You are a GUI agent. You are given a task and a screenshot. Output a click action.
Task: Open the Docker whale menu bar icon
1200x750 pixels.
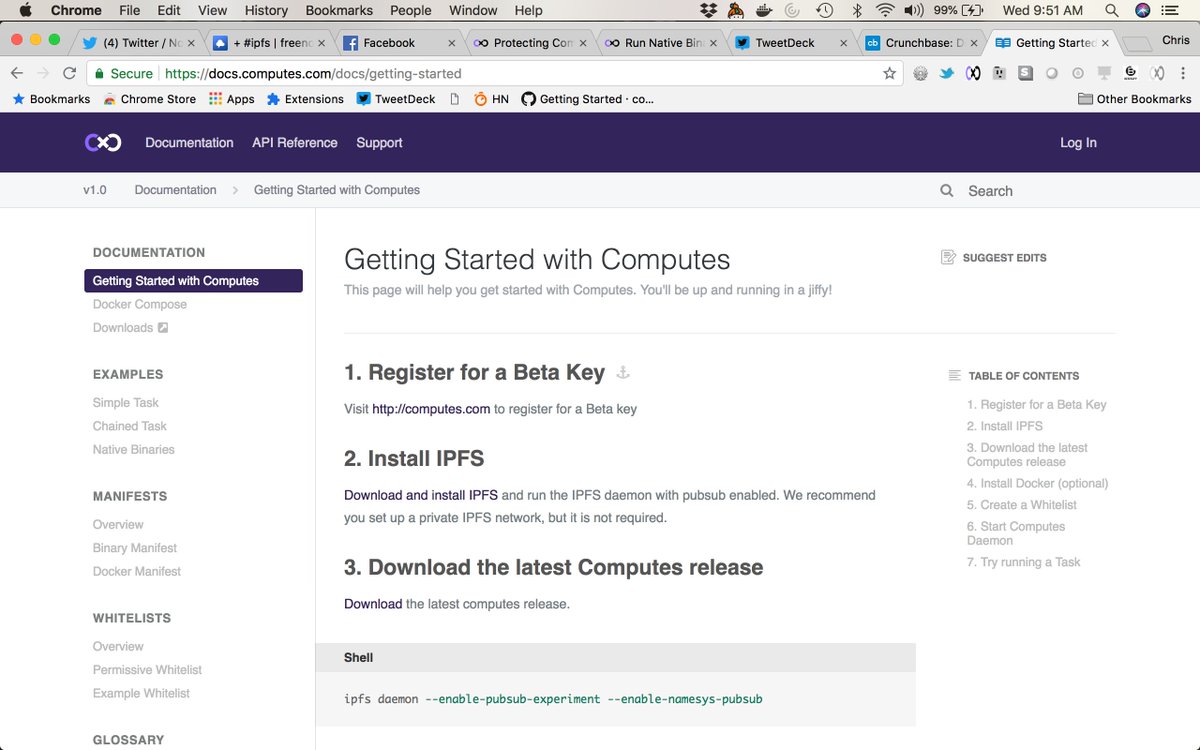(x=764, y=11)
